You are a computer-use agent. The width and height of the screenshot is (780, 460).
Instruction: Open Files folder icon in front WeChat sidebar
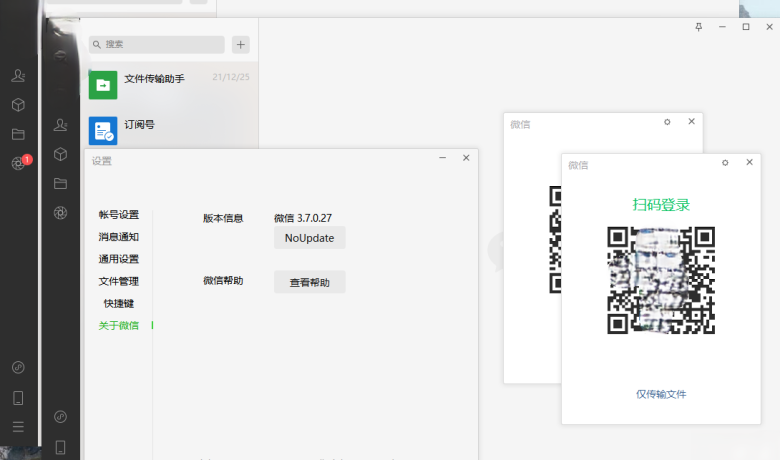coord(61,184)
